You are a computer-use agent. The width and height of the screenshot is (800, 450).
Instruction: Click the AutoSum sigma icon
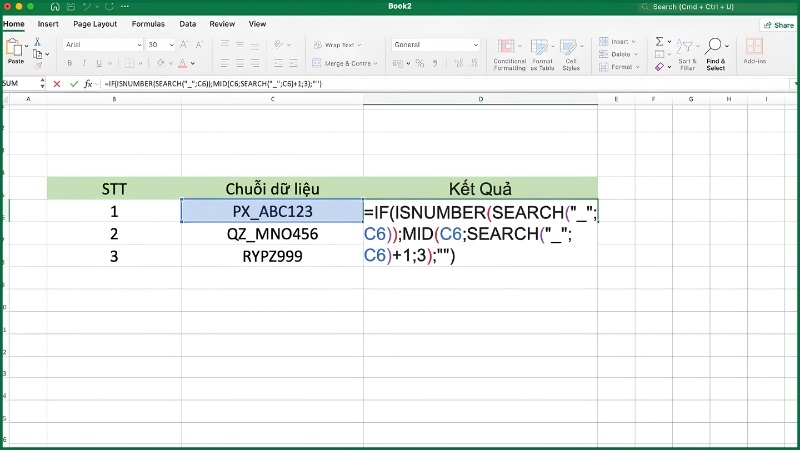click(x=660, y=41)
